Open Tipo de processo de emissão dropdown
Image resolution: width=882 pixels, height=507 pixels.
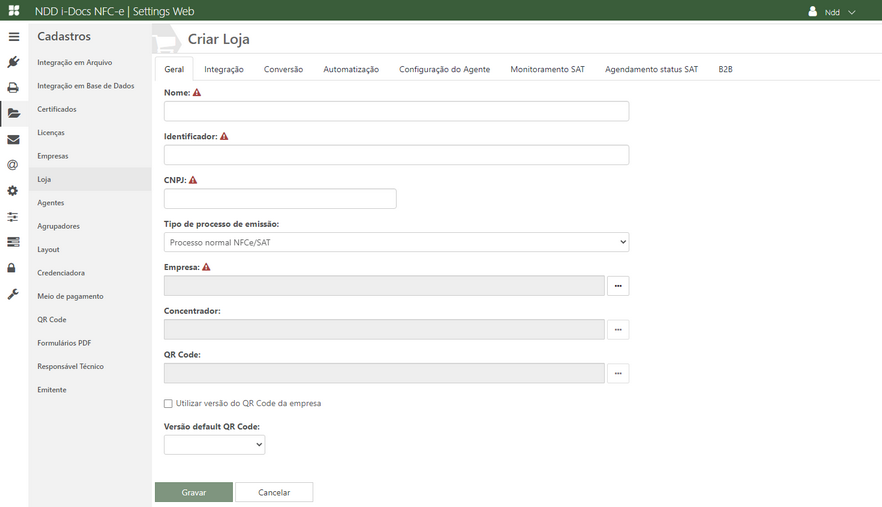[x=396, y=242]
